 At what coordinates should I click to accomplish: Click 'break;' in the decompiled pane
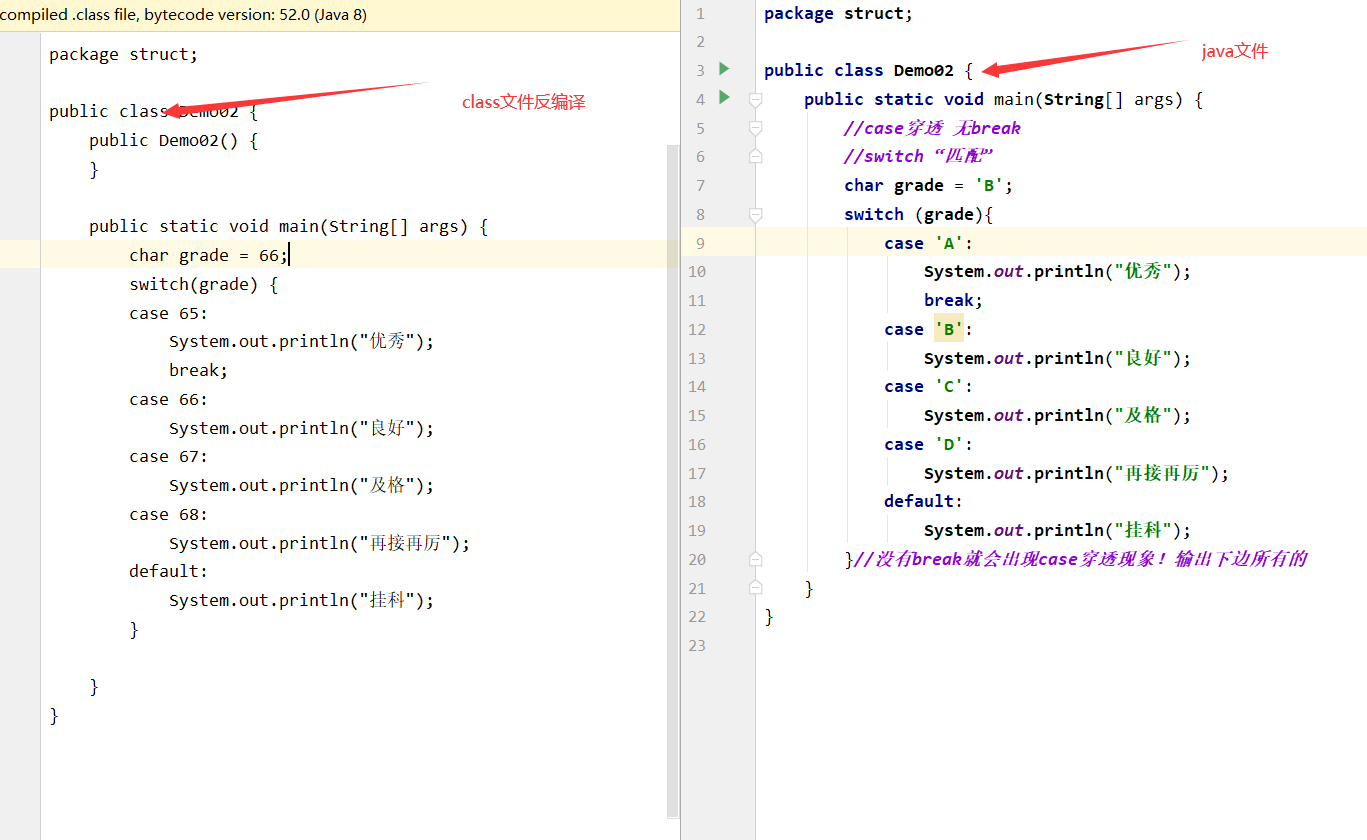[x=199, y=370]
